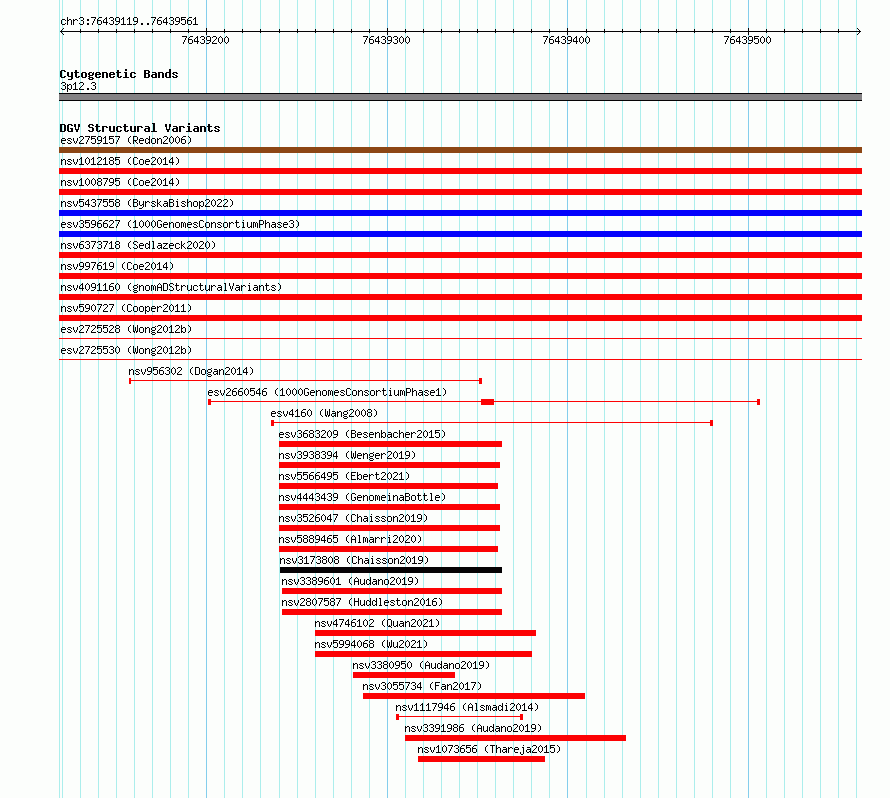The image size is (890, 798).
Task: Select the gray 3p12.3 band bar
Action: 460,97
